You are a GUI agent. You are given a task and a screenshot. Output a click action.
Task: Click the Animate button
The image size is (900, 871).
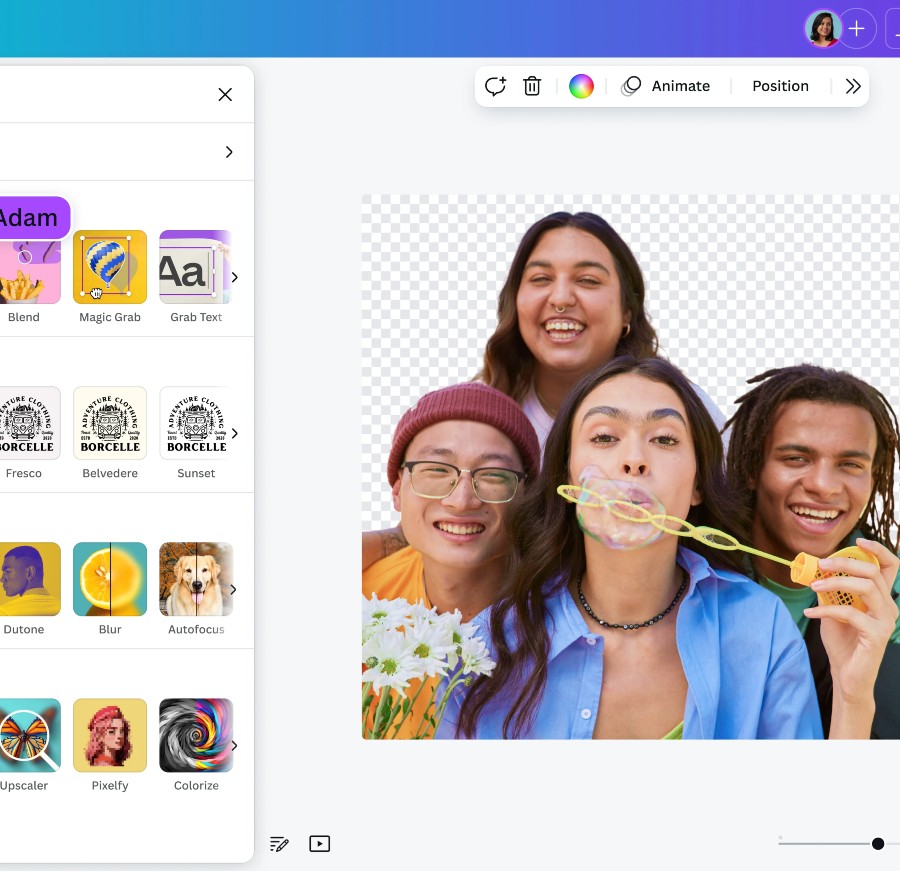(666, 86)
